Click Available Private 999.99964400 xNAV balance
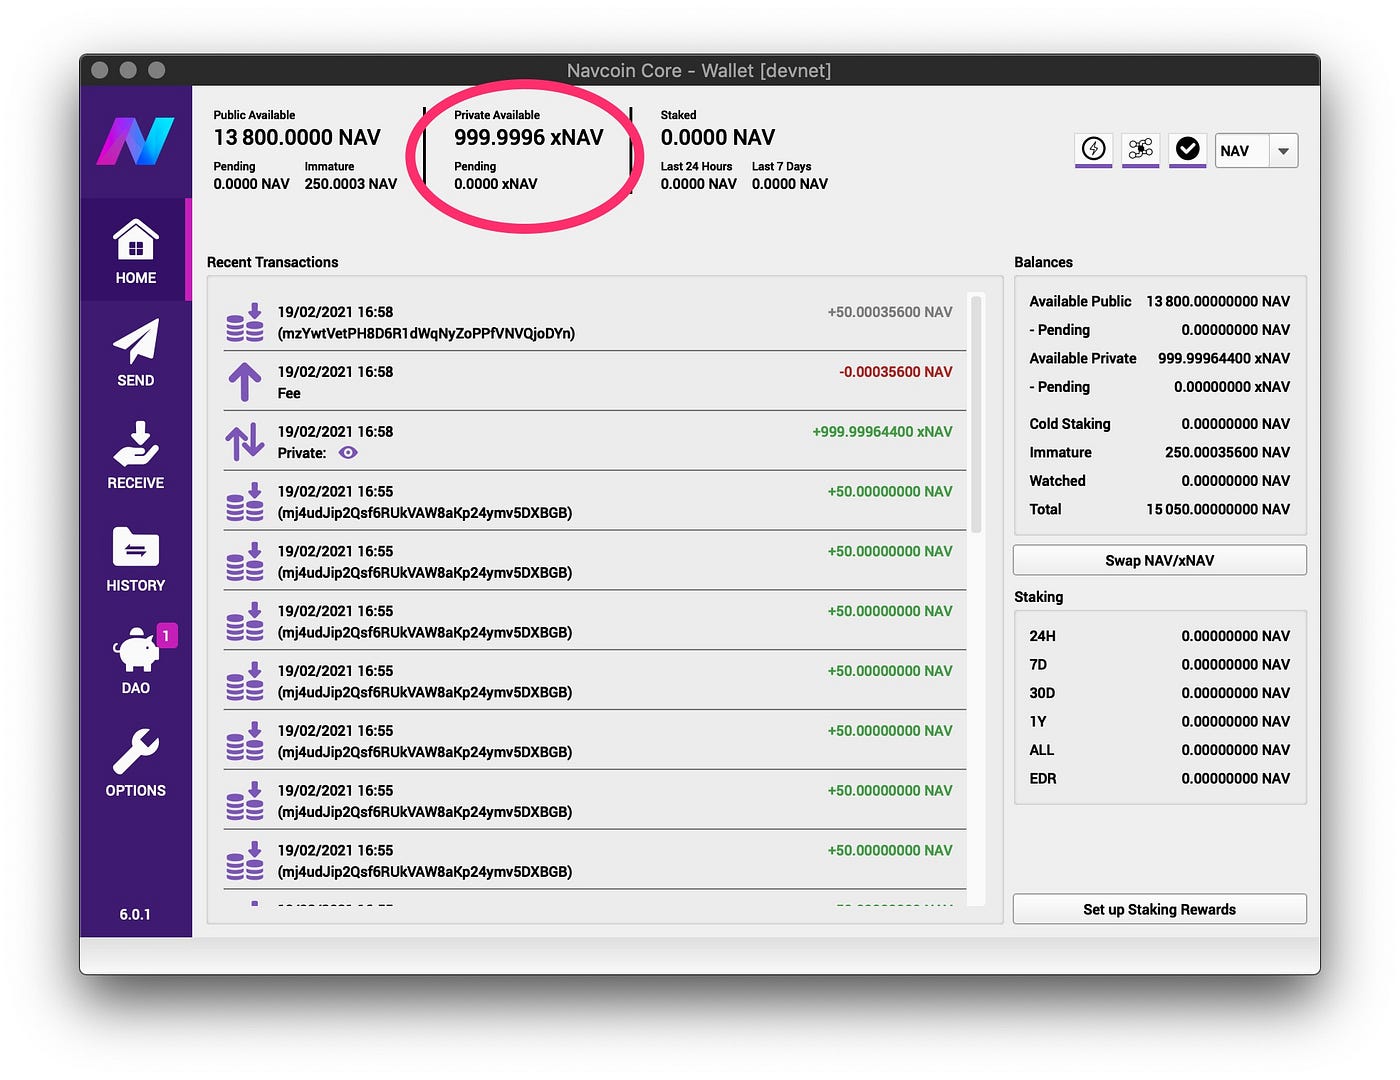Viewport: 1400px width, 1080px height. (x=1160, y=358)
